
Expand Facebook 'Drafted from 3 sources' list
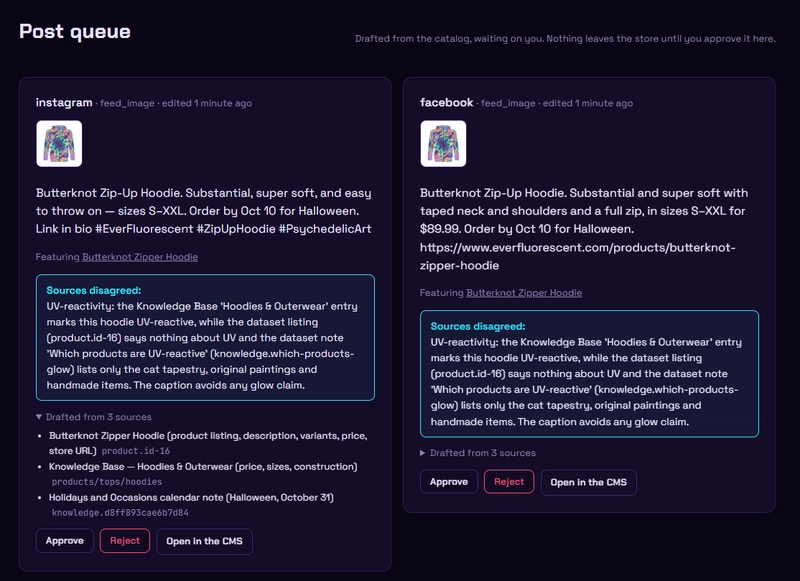tap(478, 452)
